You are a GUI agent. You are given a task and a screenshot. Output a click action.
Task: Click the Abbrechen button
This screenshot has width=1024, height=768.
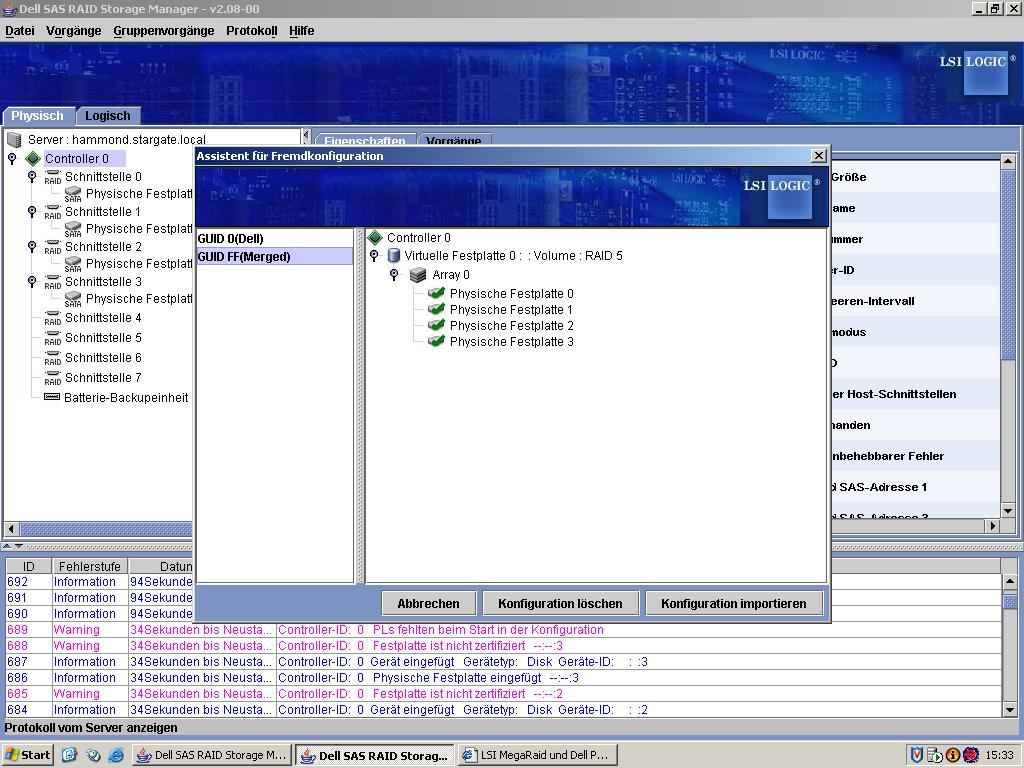coord(428,603)
